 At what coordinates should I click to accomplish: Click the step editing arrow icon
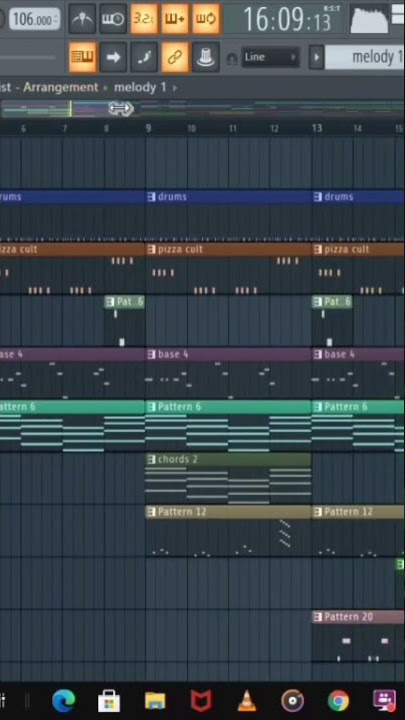[113, 57]
